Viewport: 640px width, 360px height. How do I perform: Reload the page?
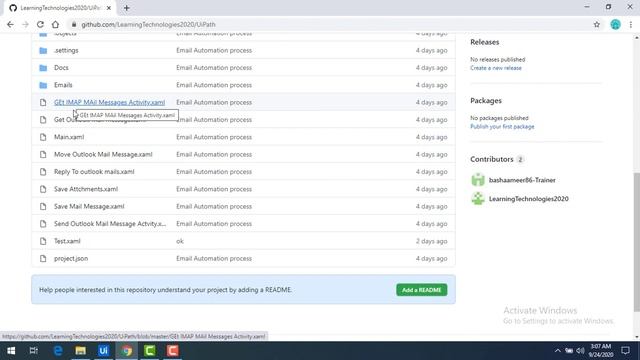40,24
